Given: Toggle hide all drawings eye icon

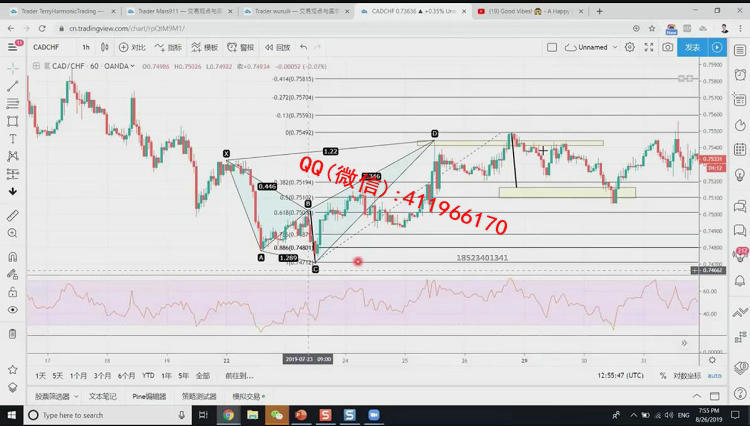Looking at the screenshot, I should (13, 310).
